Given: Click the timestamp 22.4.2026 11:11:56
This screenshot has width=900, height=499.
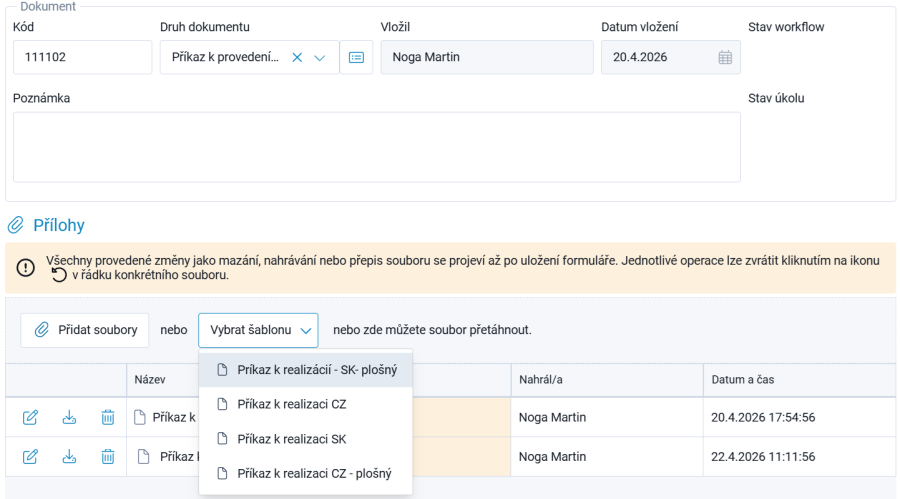Looking at the screenshot, I should coord(763,457).
